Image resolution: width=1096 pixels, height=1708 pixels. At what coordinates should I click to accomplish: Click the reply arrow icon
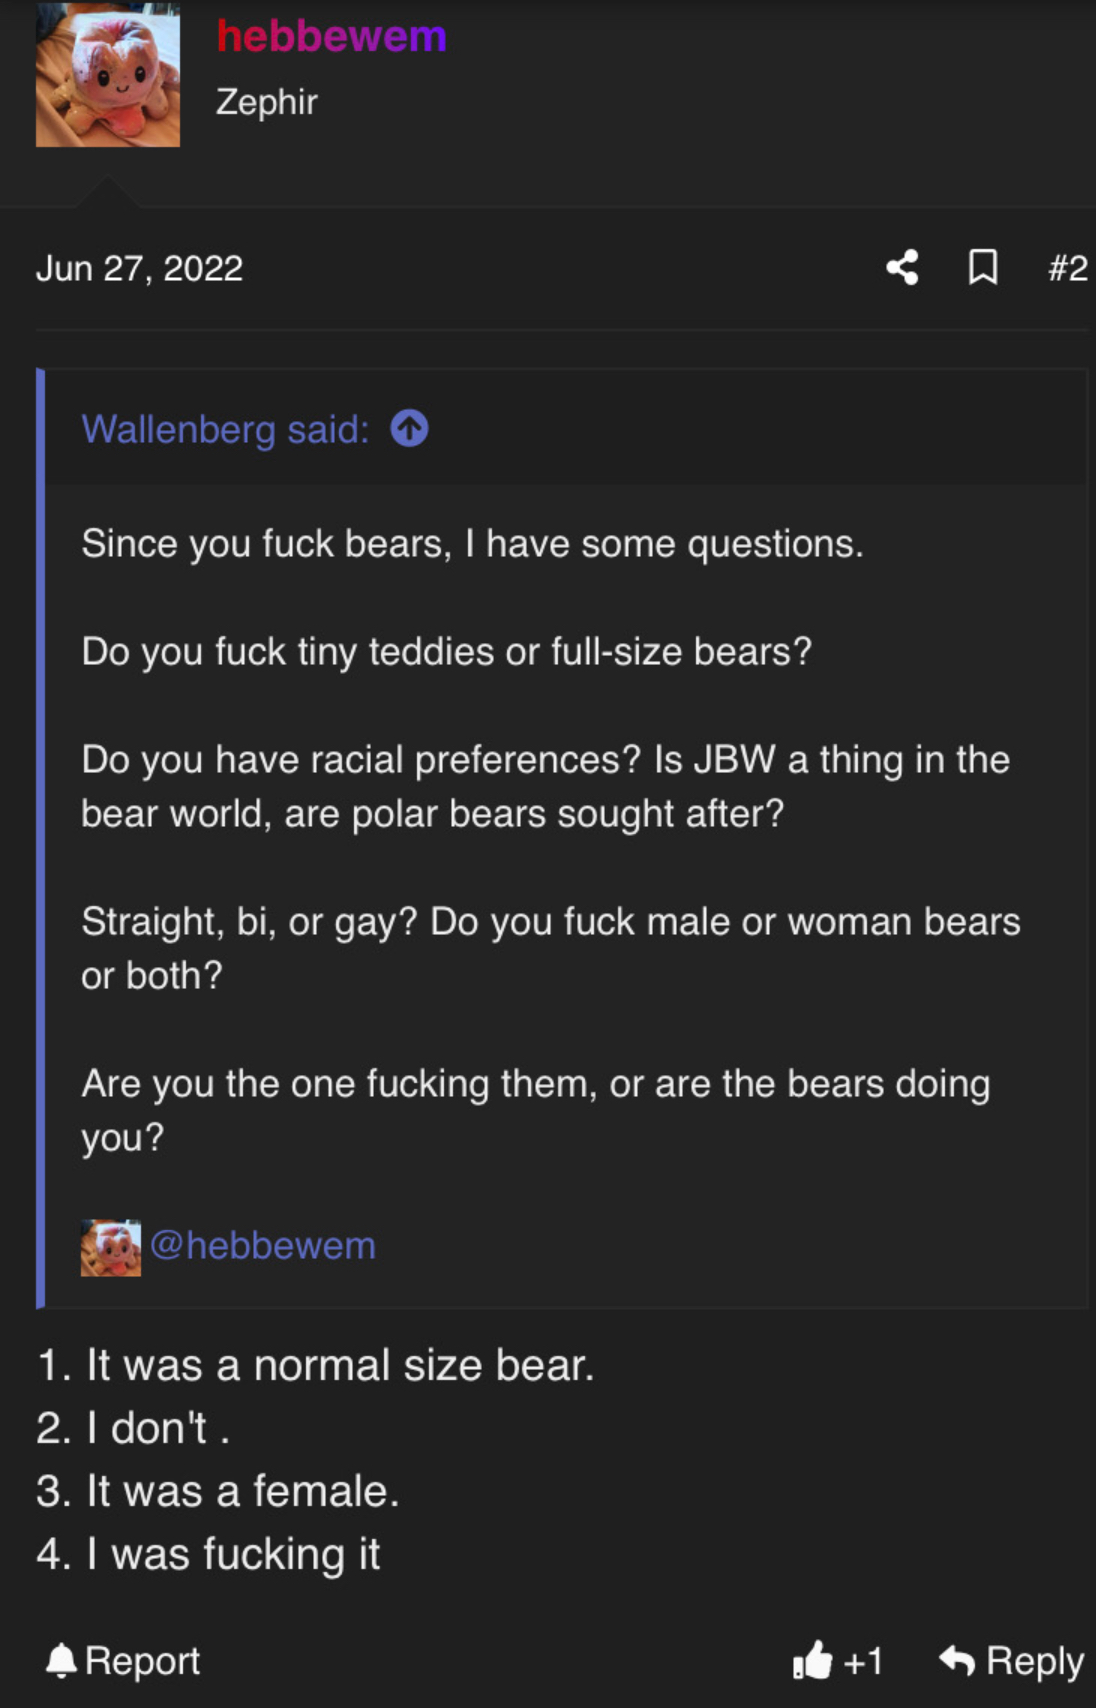(957, 1660)
